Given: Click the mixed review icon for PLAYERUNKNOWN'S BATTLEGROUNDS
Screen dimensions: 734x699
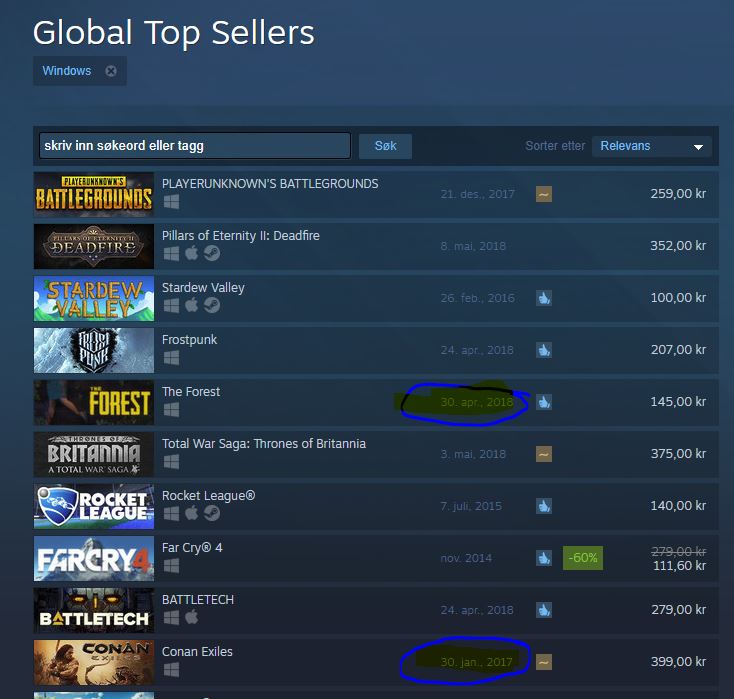Looking at the screenshot, I should 543,194.
